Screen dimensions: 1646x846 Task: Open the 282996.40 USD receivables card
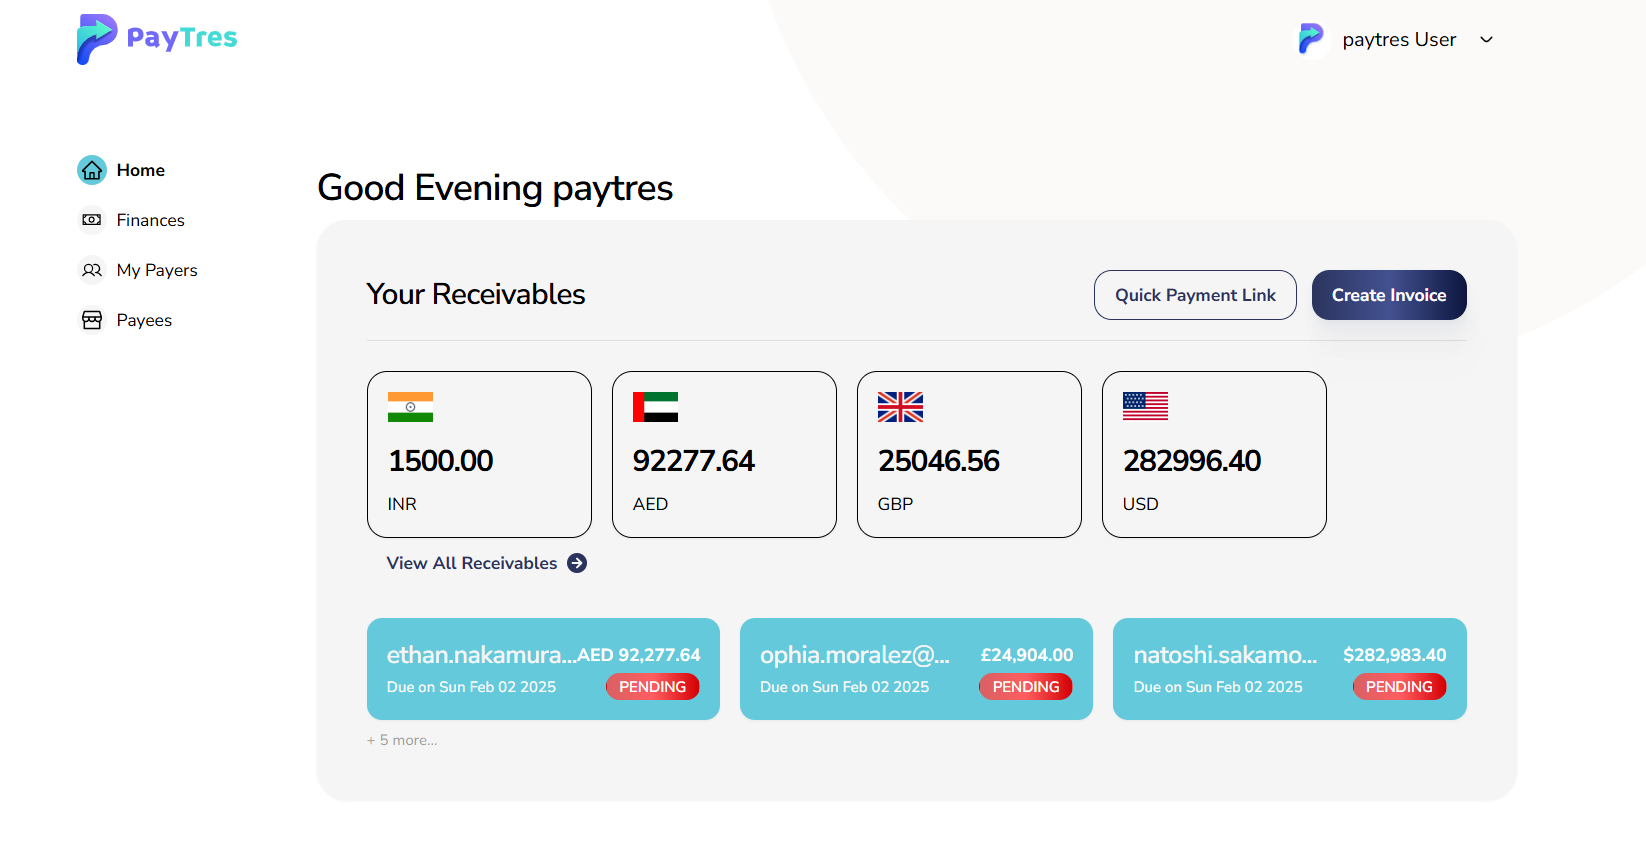(x=1214, y=454)
